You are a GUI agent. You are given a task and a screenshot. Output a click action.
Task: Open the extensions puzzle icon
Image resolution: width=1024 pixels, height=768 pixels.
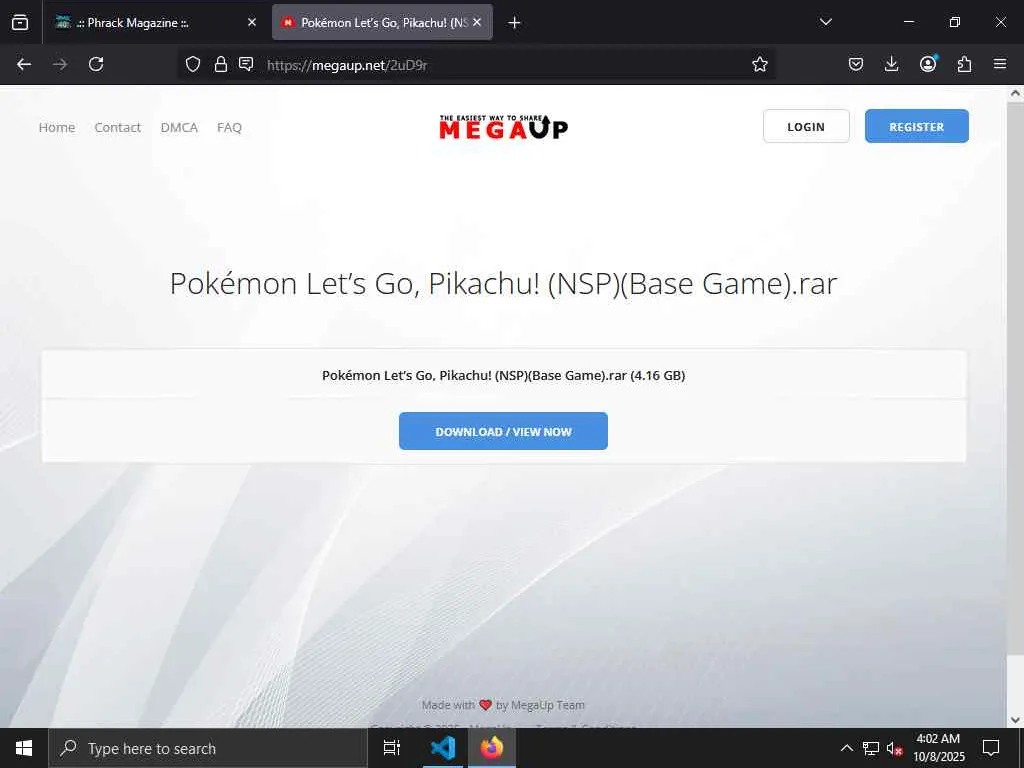coord(964,64)
